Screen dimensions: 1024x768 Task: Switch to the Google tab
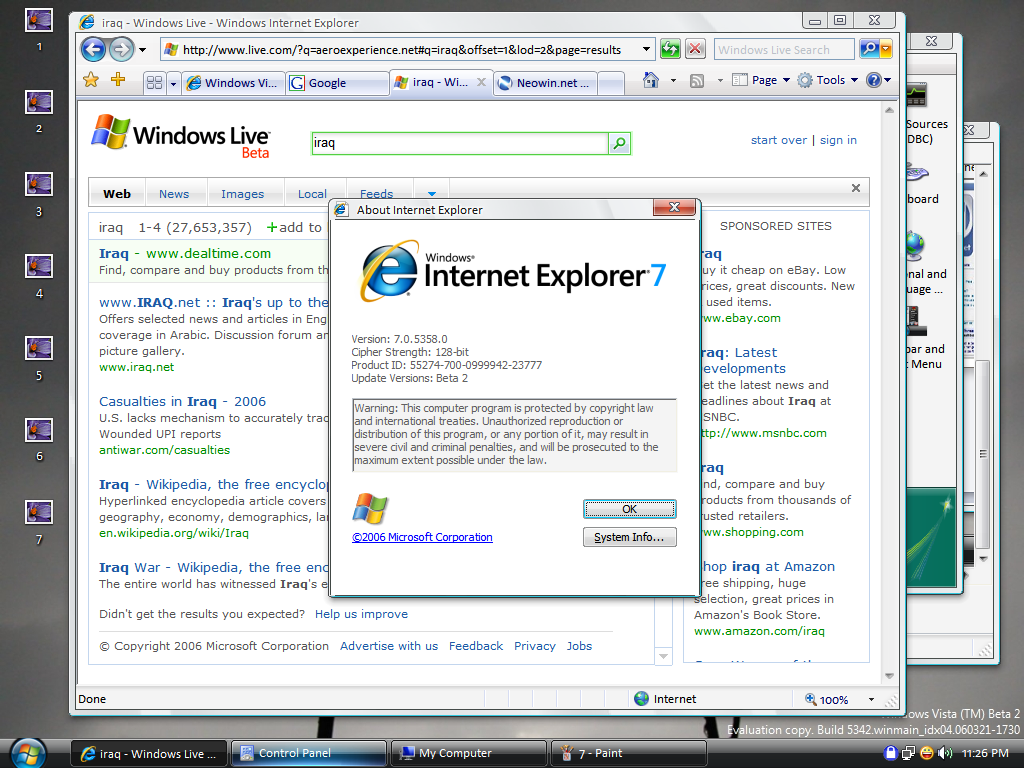click(x=337, y=83)
